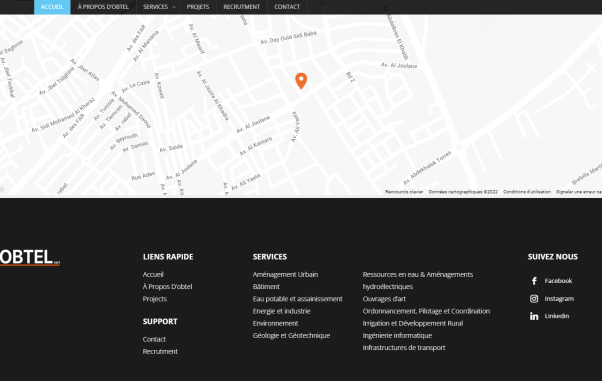Follow the Projects footer link

155,299
